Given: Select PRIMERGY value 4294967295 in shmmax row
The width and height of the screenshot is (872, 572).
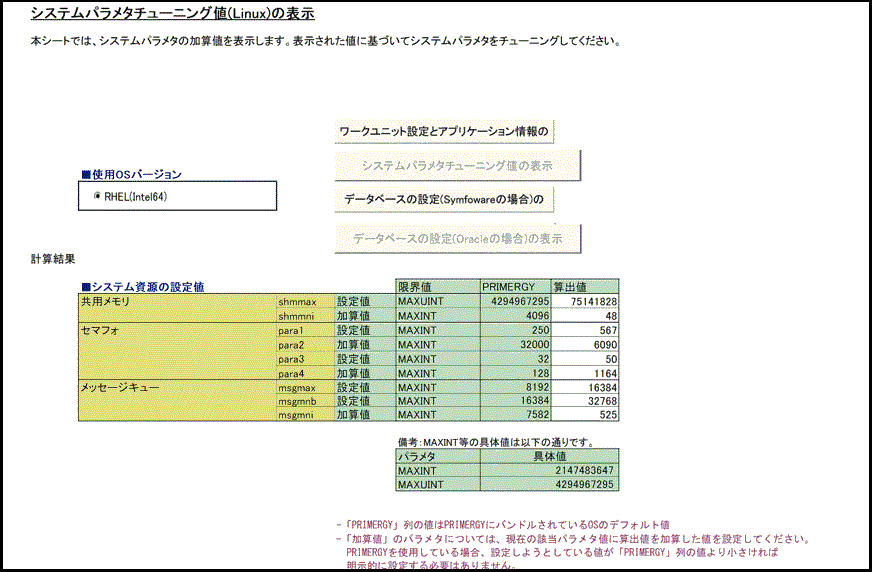Looking at the screenshot, I should pyautogui.click(x=516, y=301).
